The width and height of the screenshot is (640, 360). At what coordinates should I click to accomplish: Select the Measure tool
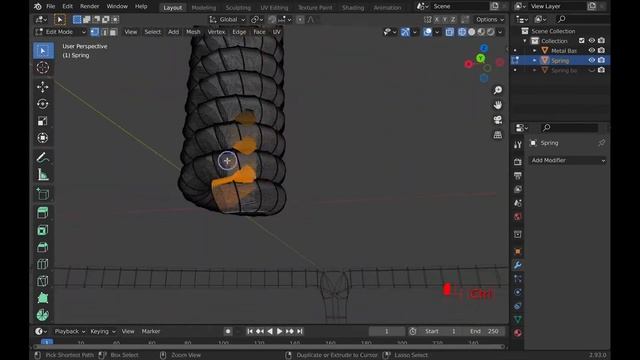(43, 175)
